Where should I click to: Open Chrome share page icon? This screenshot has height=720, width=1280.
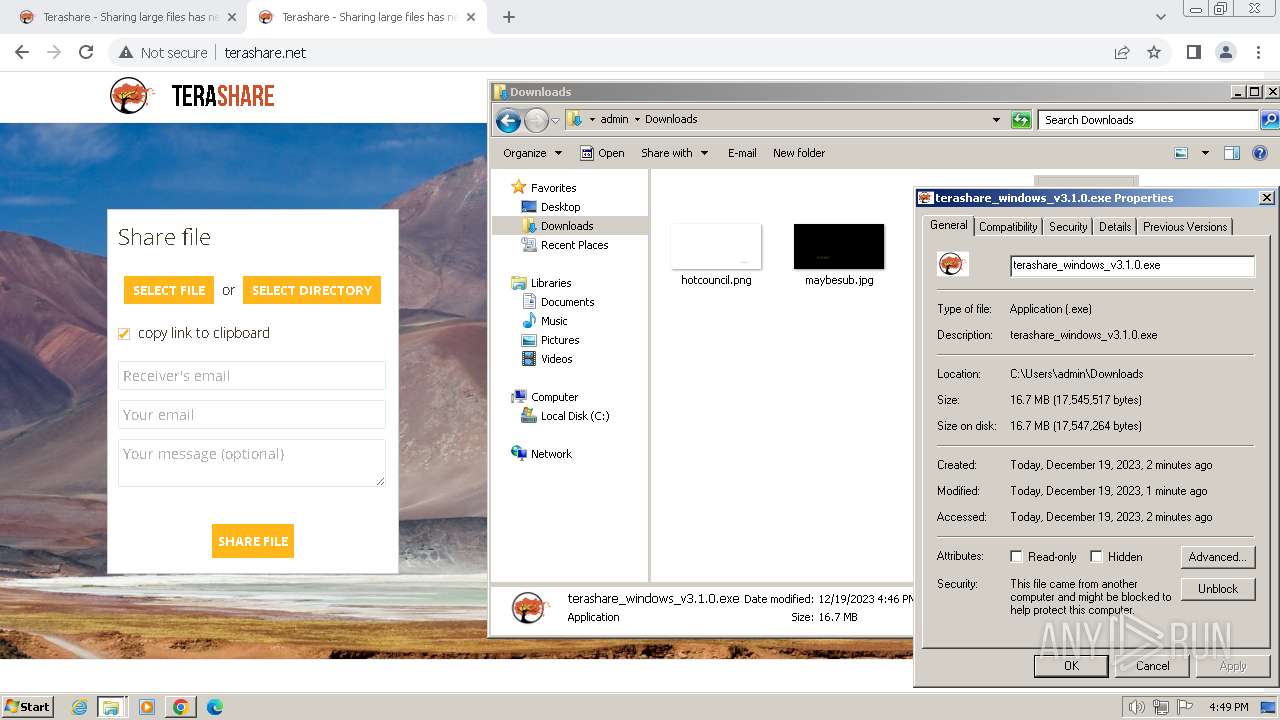[x=1122, y=52]
